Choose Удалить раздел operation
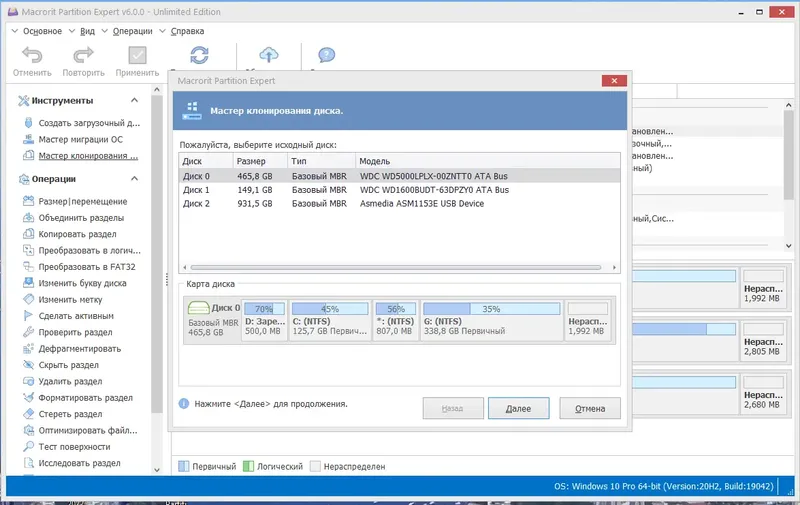 click(x=70, y=381)
